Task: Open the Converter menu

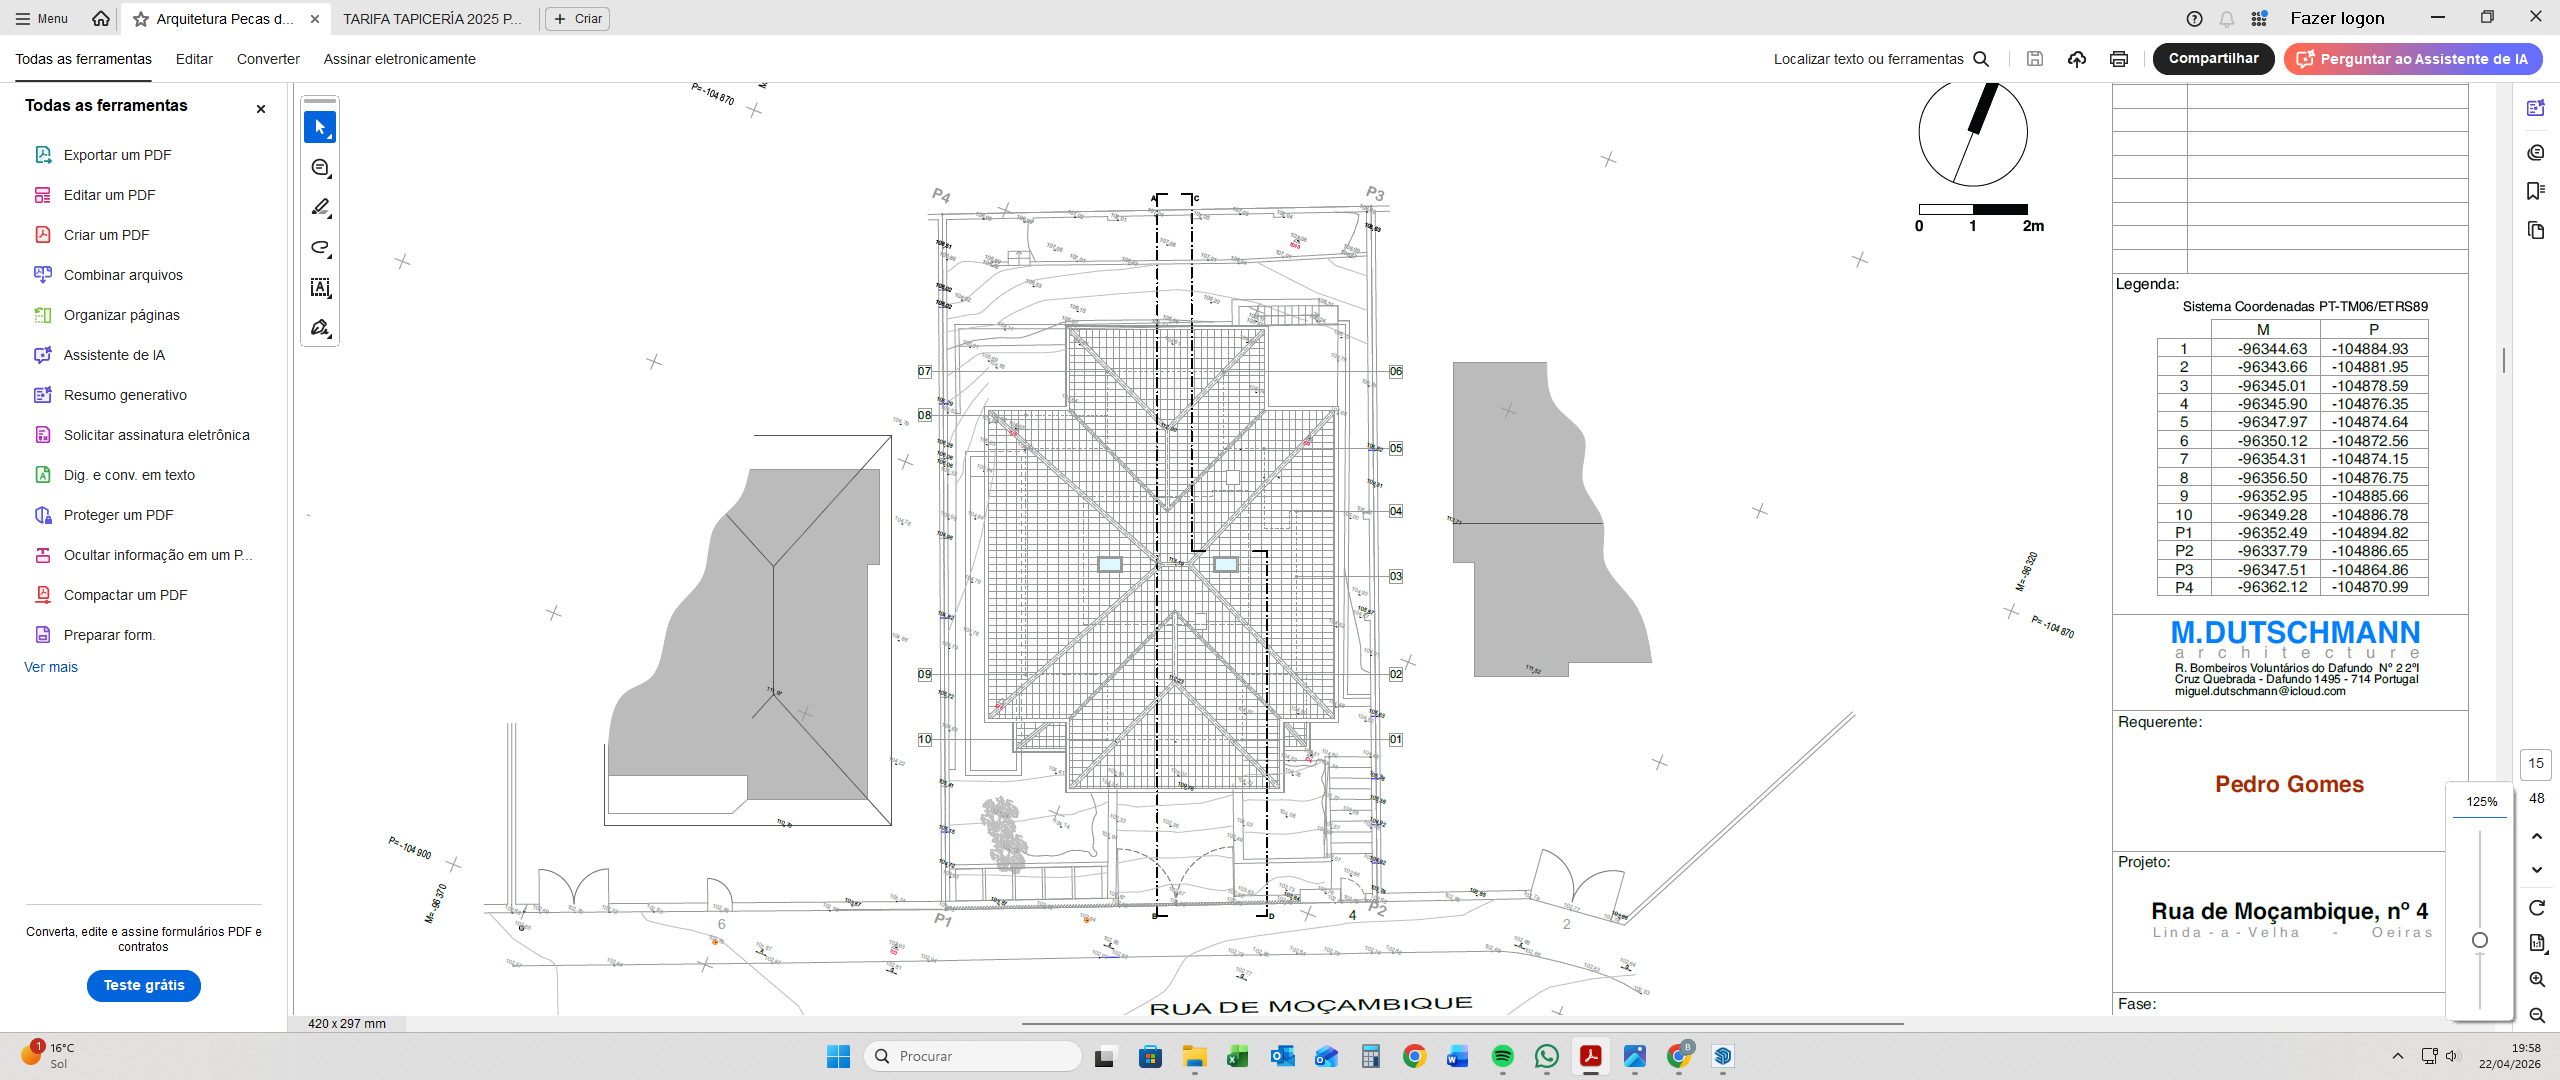Action: tap(268, 59)
